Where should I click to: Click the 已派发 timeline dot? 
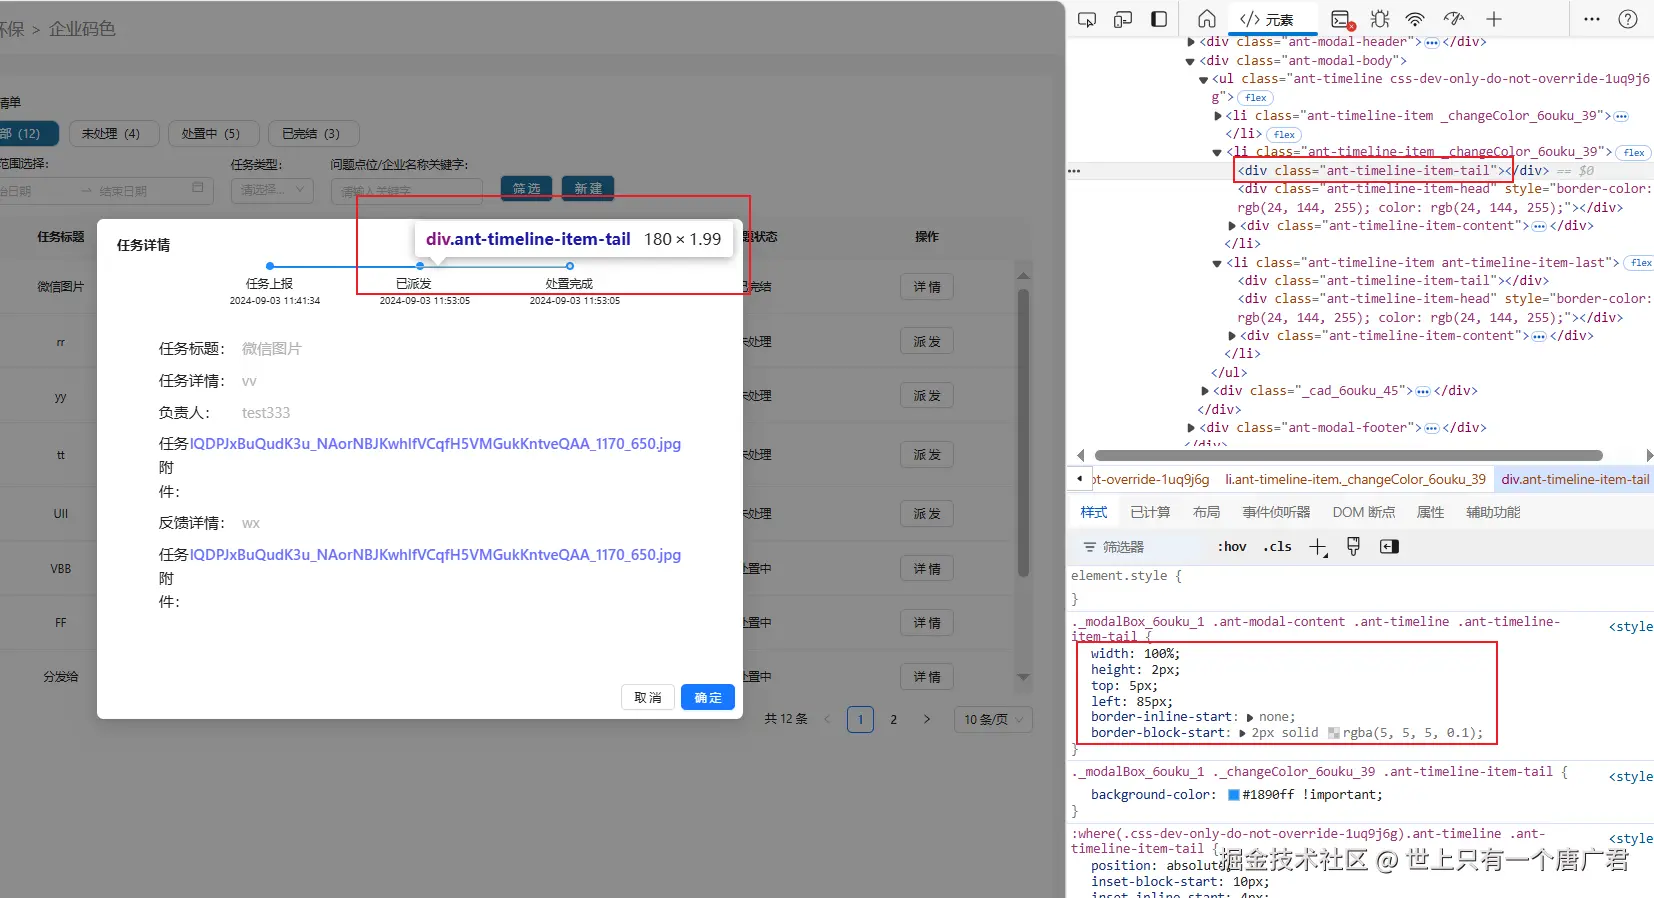(x=420, y=266)
